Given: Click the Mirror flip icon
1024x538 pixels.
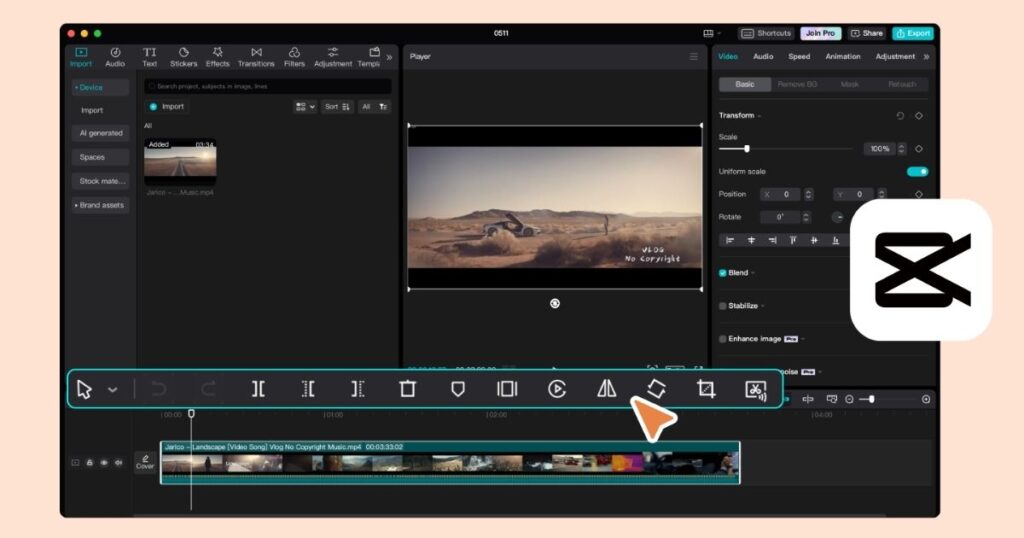Looking at the screenshot, I should pyautogui.click(x=607, y=389).
